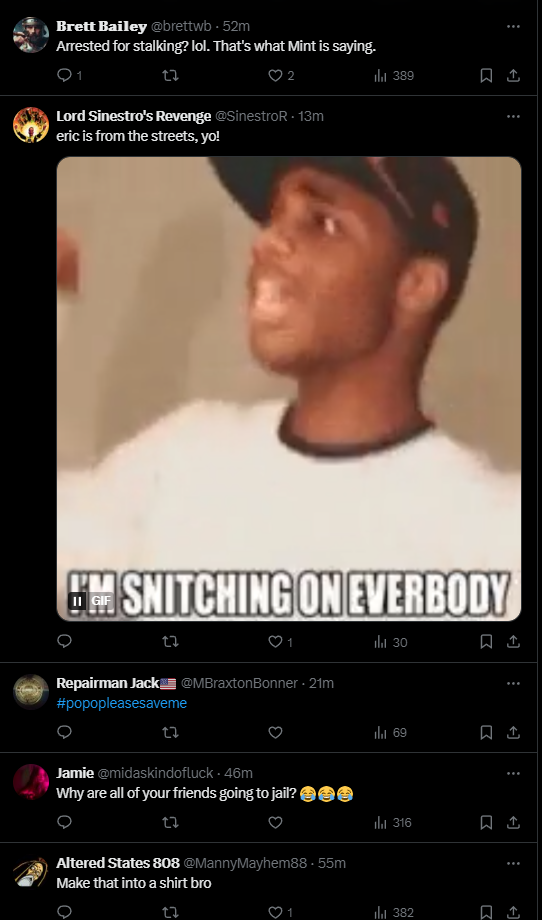Open more options on Jamie's tweet
This screenshot has width=542, height=920.
(x=513, y=773)
